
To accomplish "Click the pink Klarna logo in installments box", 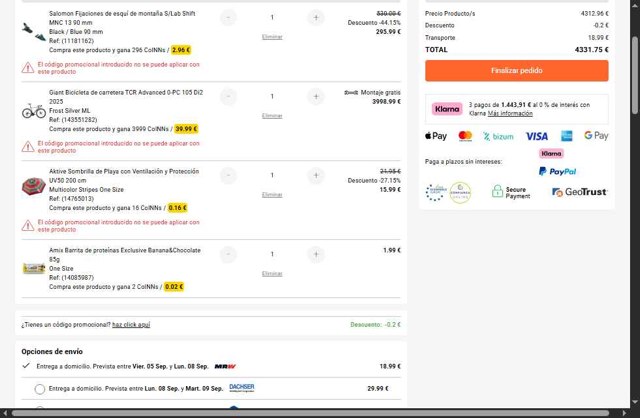I will pos(447,109).
